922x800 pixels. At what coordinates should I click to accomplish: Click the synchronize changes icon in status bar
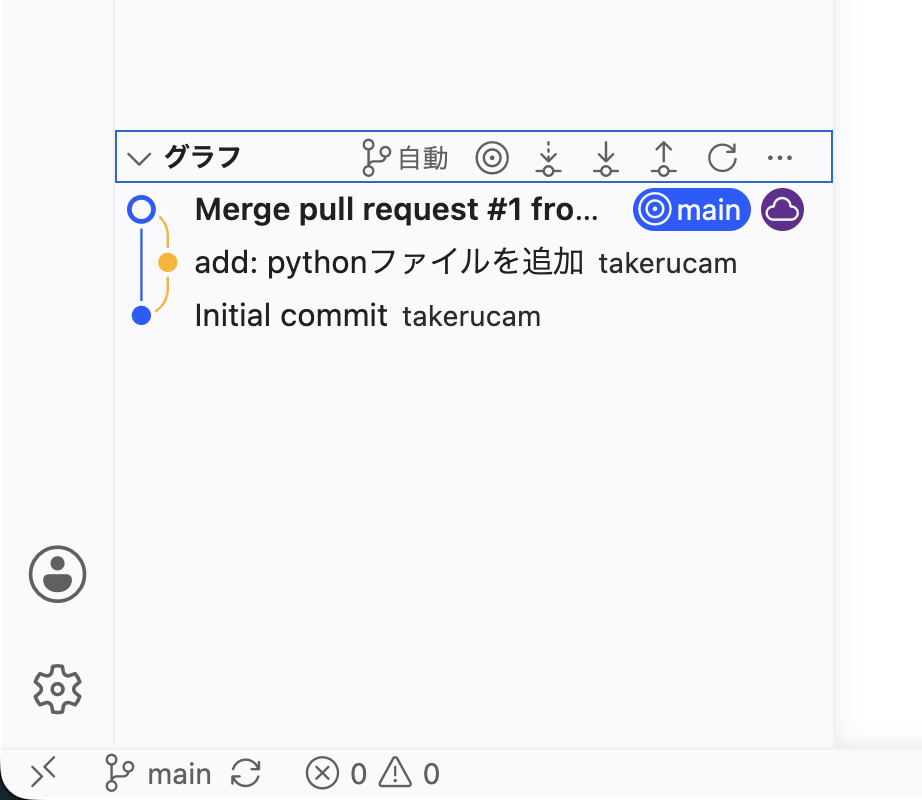[x=245, y=774]
